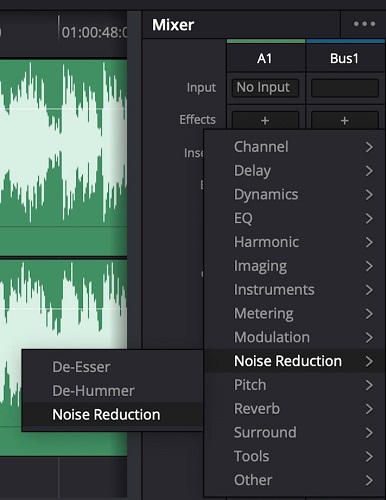Viewport: 386px width, 500px height.
Task: Open the Reverb effects submenu
Action: coord(294,409)
